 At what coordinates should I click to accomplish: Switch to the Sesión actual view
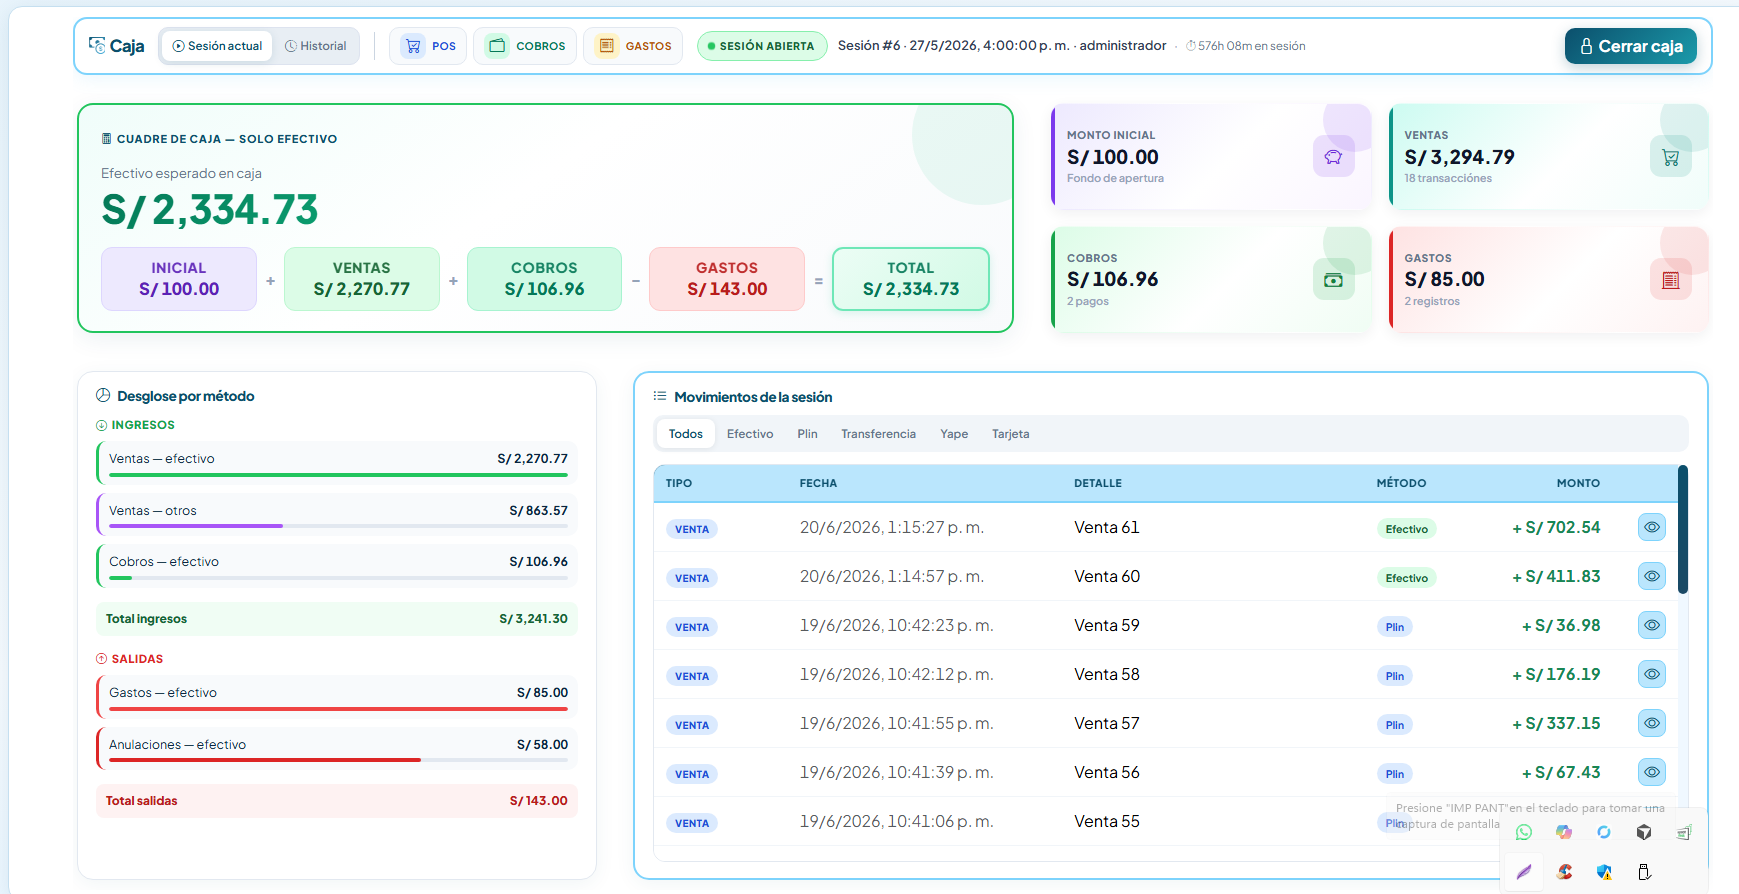217,46
